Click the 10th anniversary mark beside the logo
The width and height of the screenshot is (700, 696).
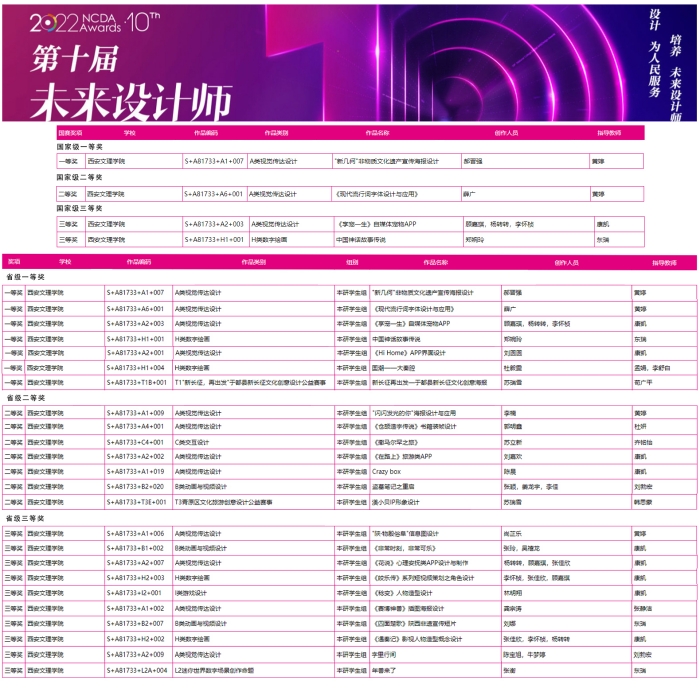(x=145, y=21)
